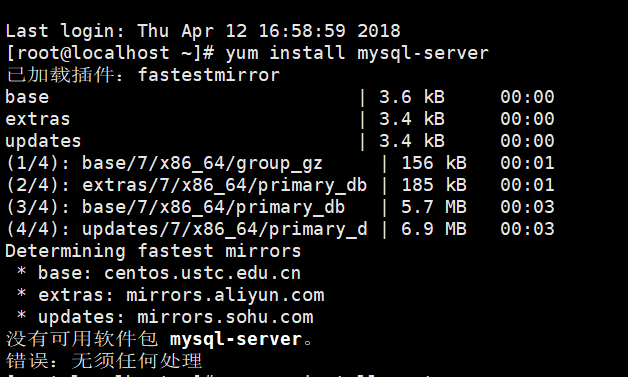The width and height of the screenshot is (628, 377).
Task: Click the base/7/x86_64/group_gz download line
Action: point(280,163)
